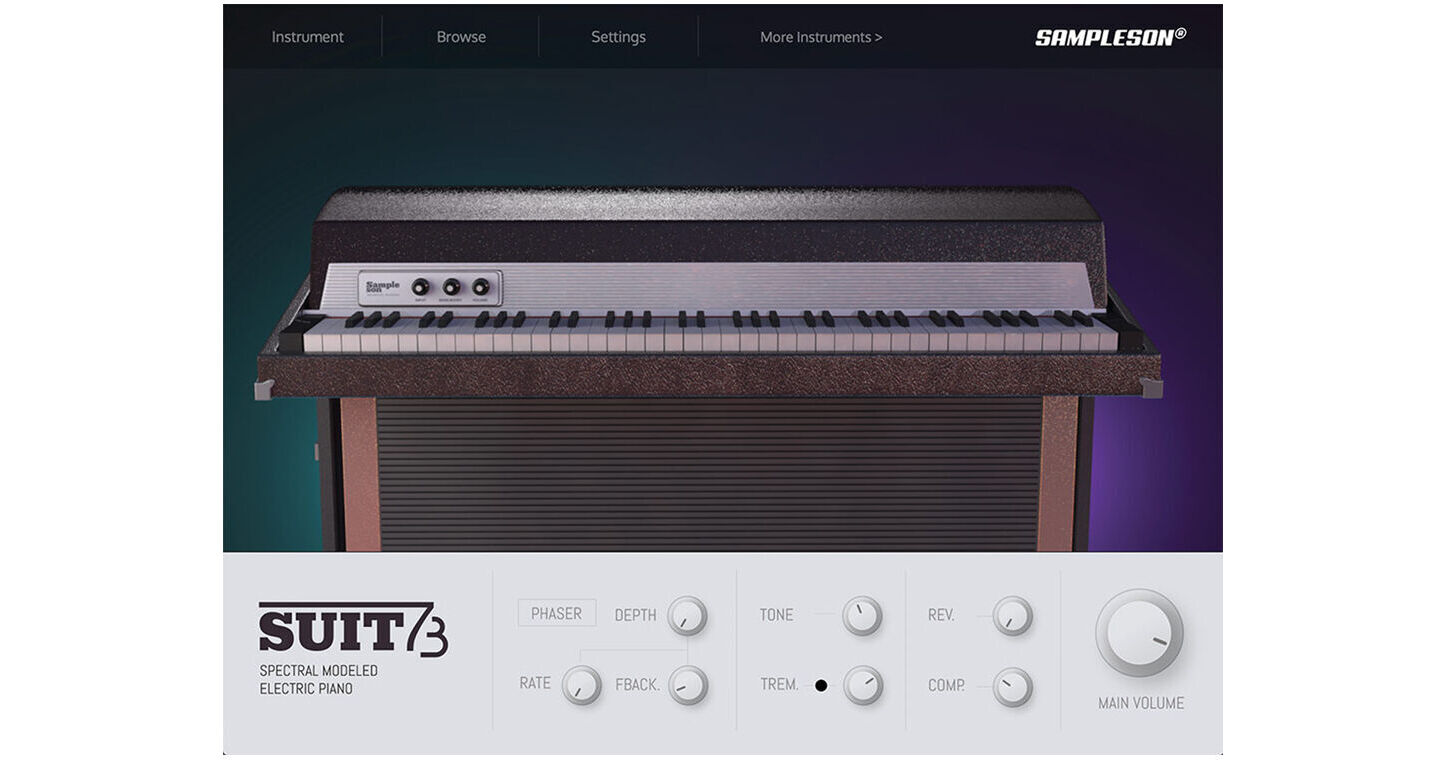Screen dimensions: 1447x760
Task: Toggle the tremolo on/off dot
Action: 821,685
